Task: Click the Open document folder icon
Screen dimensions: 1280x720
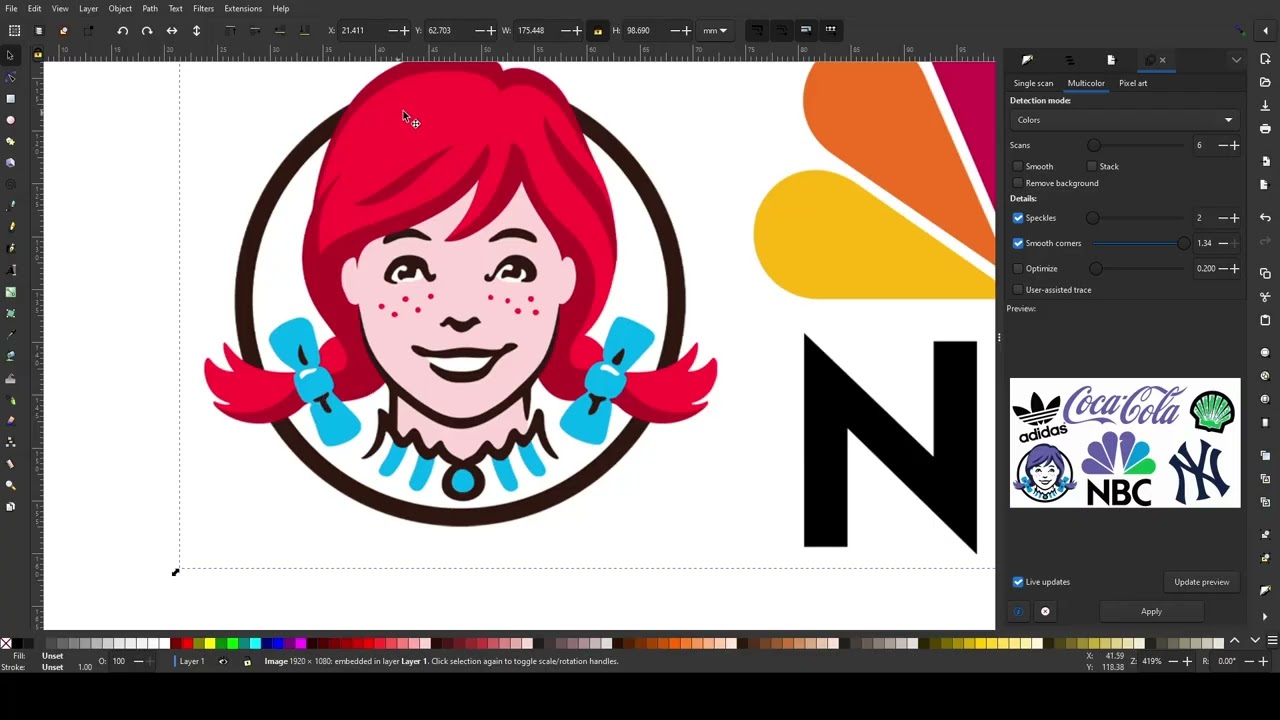Action: [x=1265, y=82]
